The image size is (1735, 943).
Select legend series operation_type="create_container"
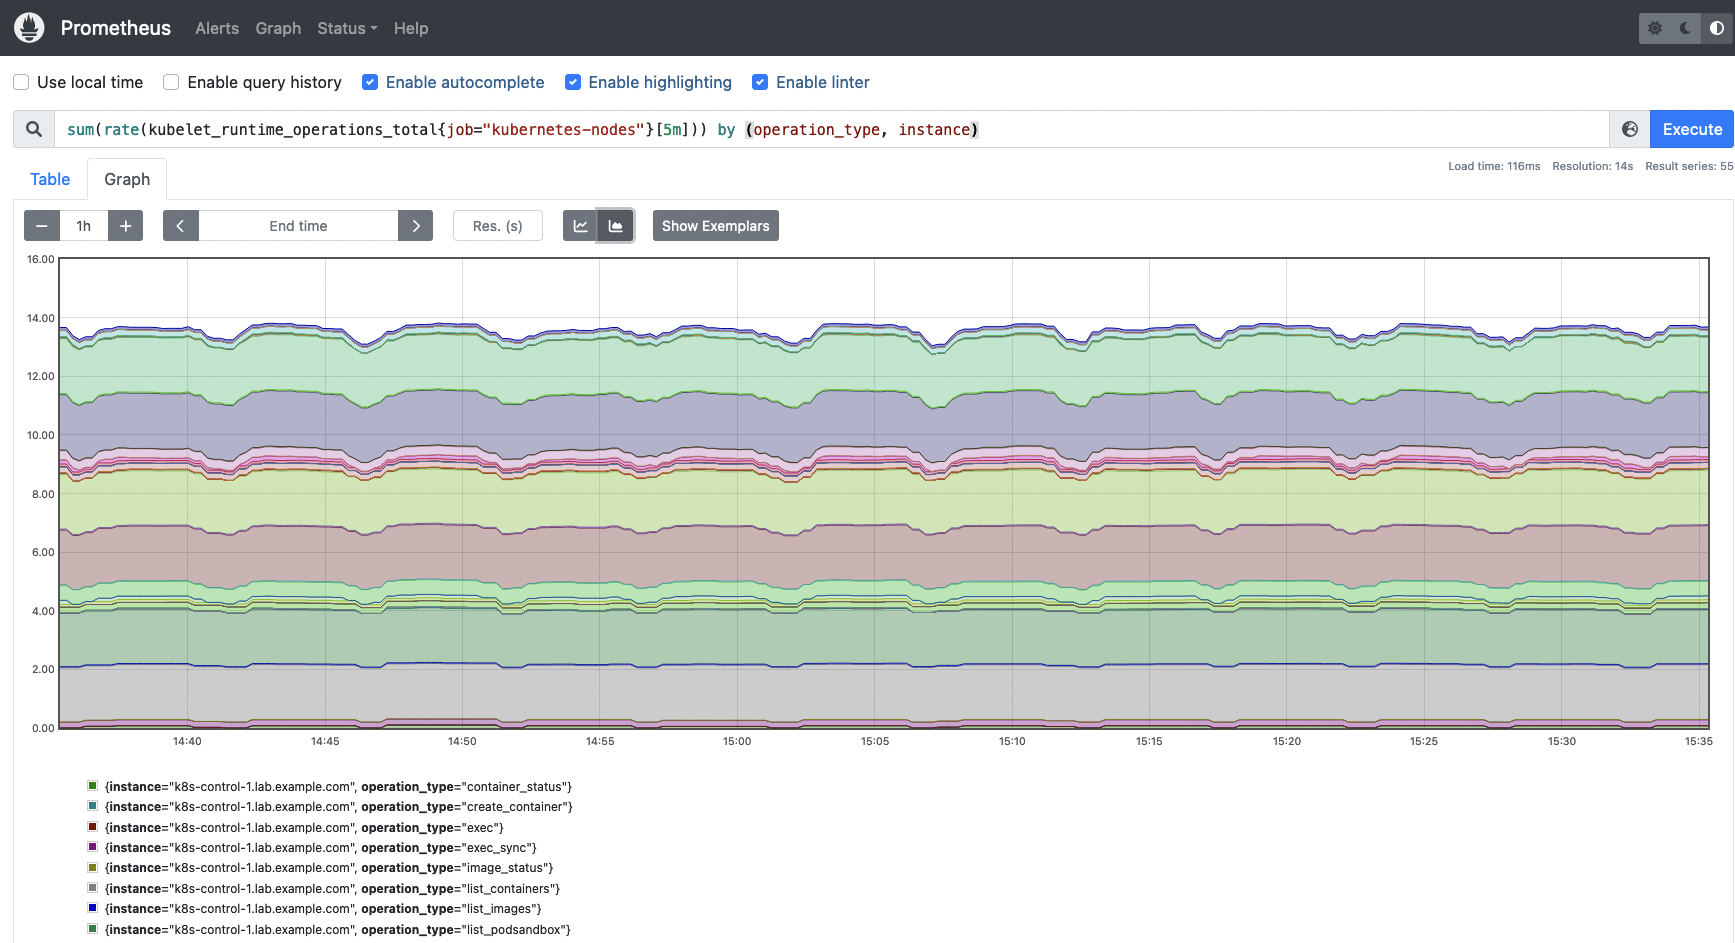pyautogui.click(x=339, y=807)
